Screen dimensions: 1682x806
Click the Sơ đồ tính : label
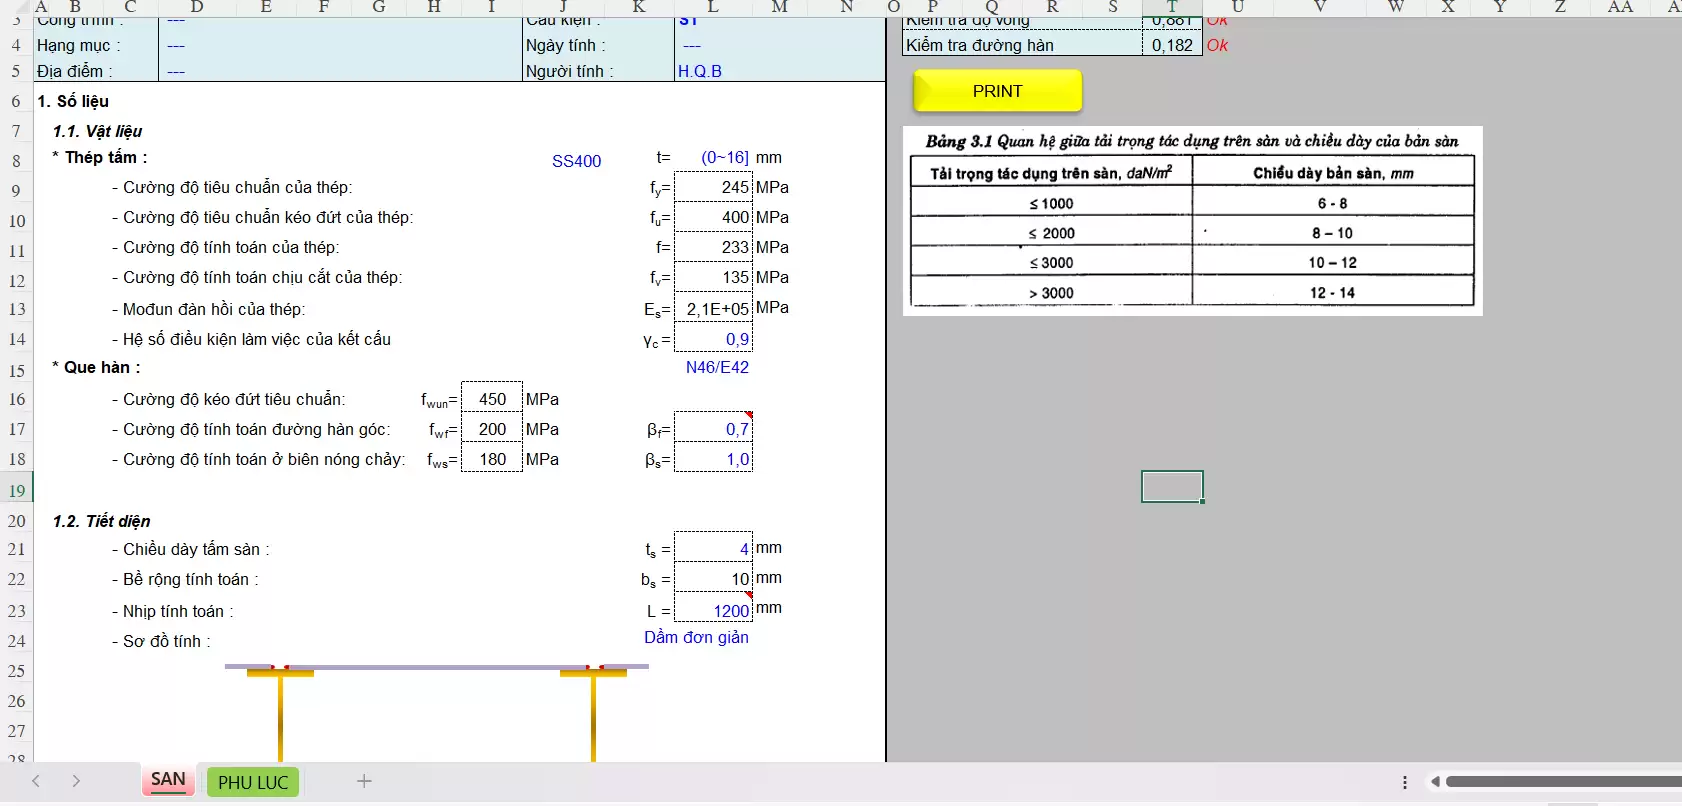pos(161,641)
